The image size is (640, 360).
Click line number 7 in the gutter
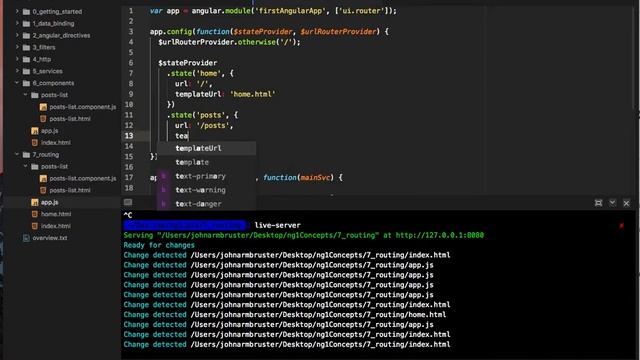[x=131, y=73]
